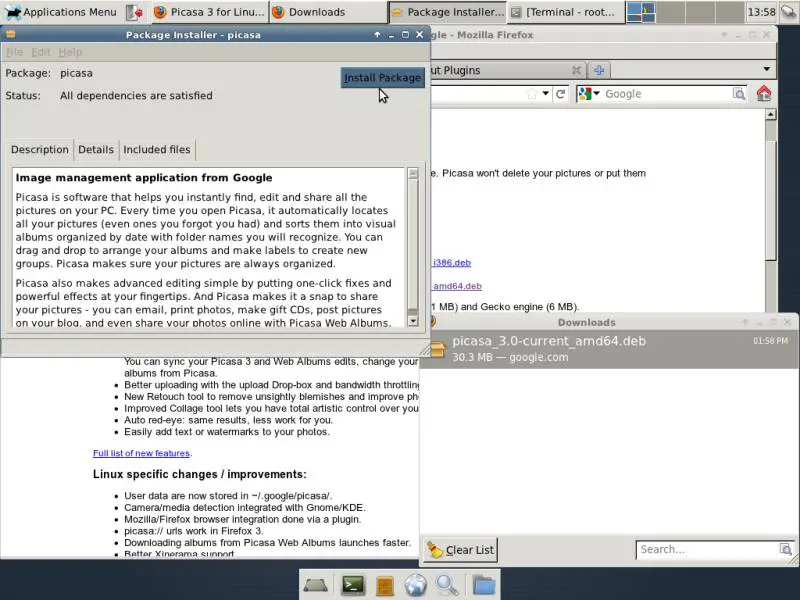Close the Plugins tab in Firefox
Image resolution: width=800 pixels, height=600 pixels.
click(x=576, y=70)
